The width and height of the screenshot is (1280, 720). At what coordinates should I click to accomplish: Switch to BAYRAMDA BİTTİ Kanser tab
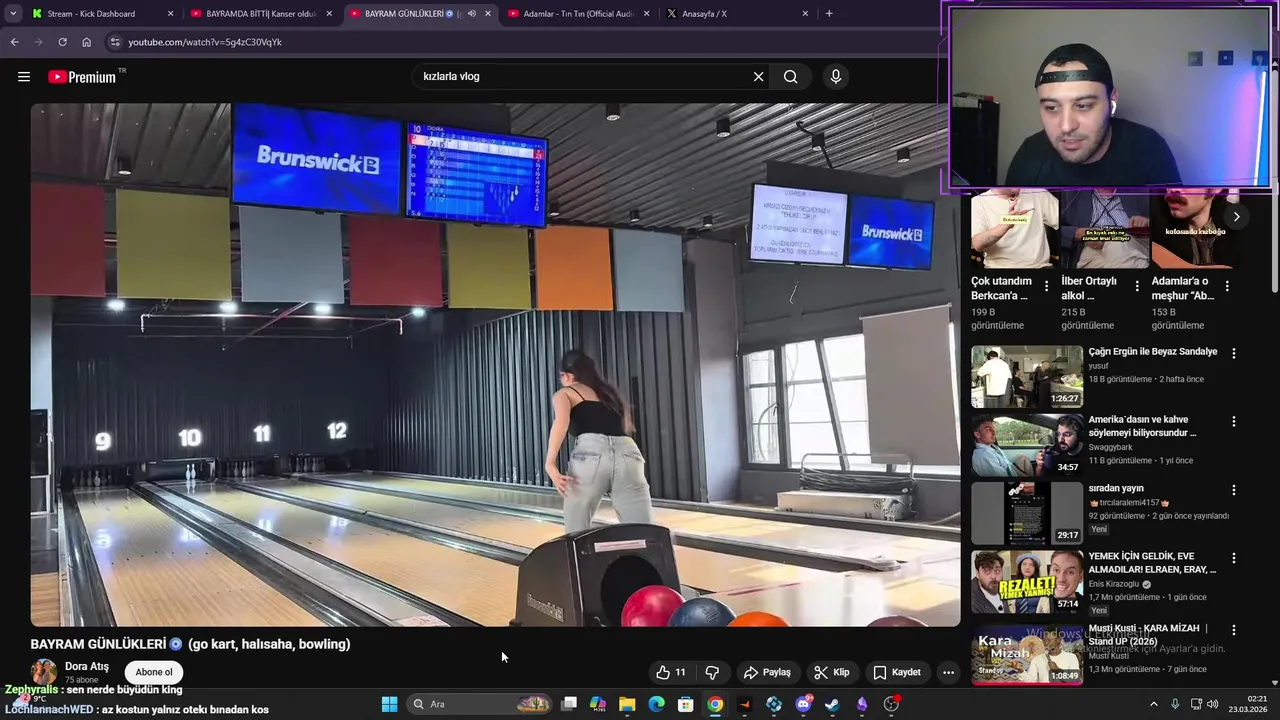click(261, 14)
